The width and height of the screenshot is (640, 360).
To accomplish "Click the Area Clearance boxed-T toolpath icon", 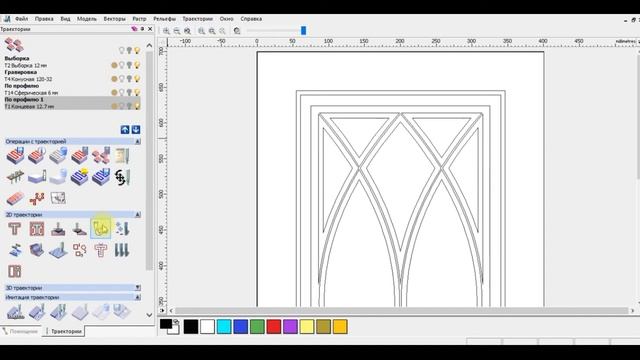I will coord(37,229).
